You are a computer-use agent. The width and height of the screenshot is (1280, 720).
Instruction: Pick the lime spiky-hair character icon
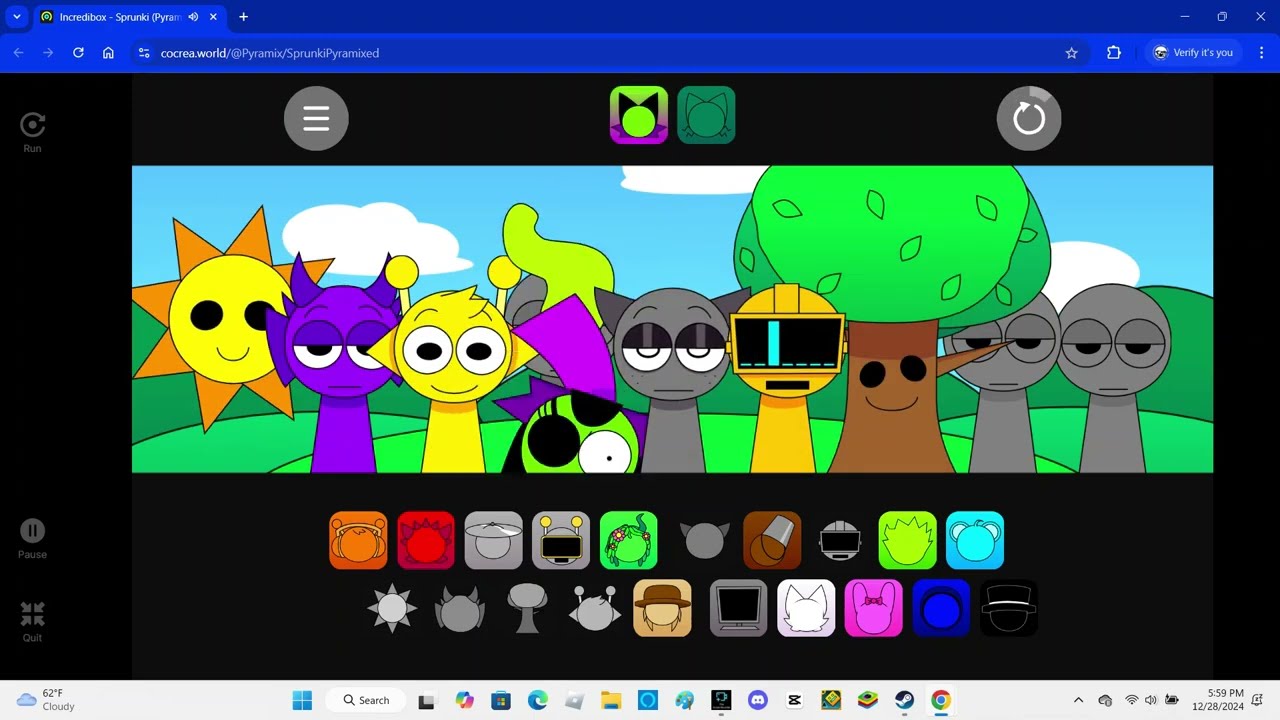coord(907,540)
